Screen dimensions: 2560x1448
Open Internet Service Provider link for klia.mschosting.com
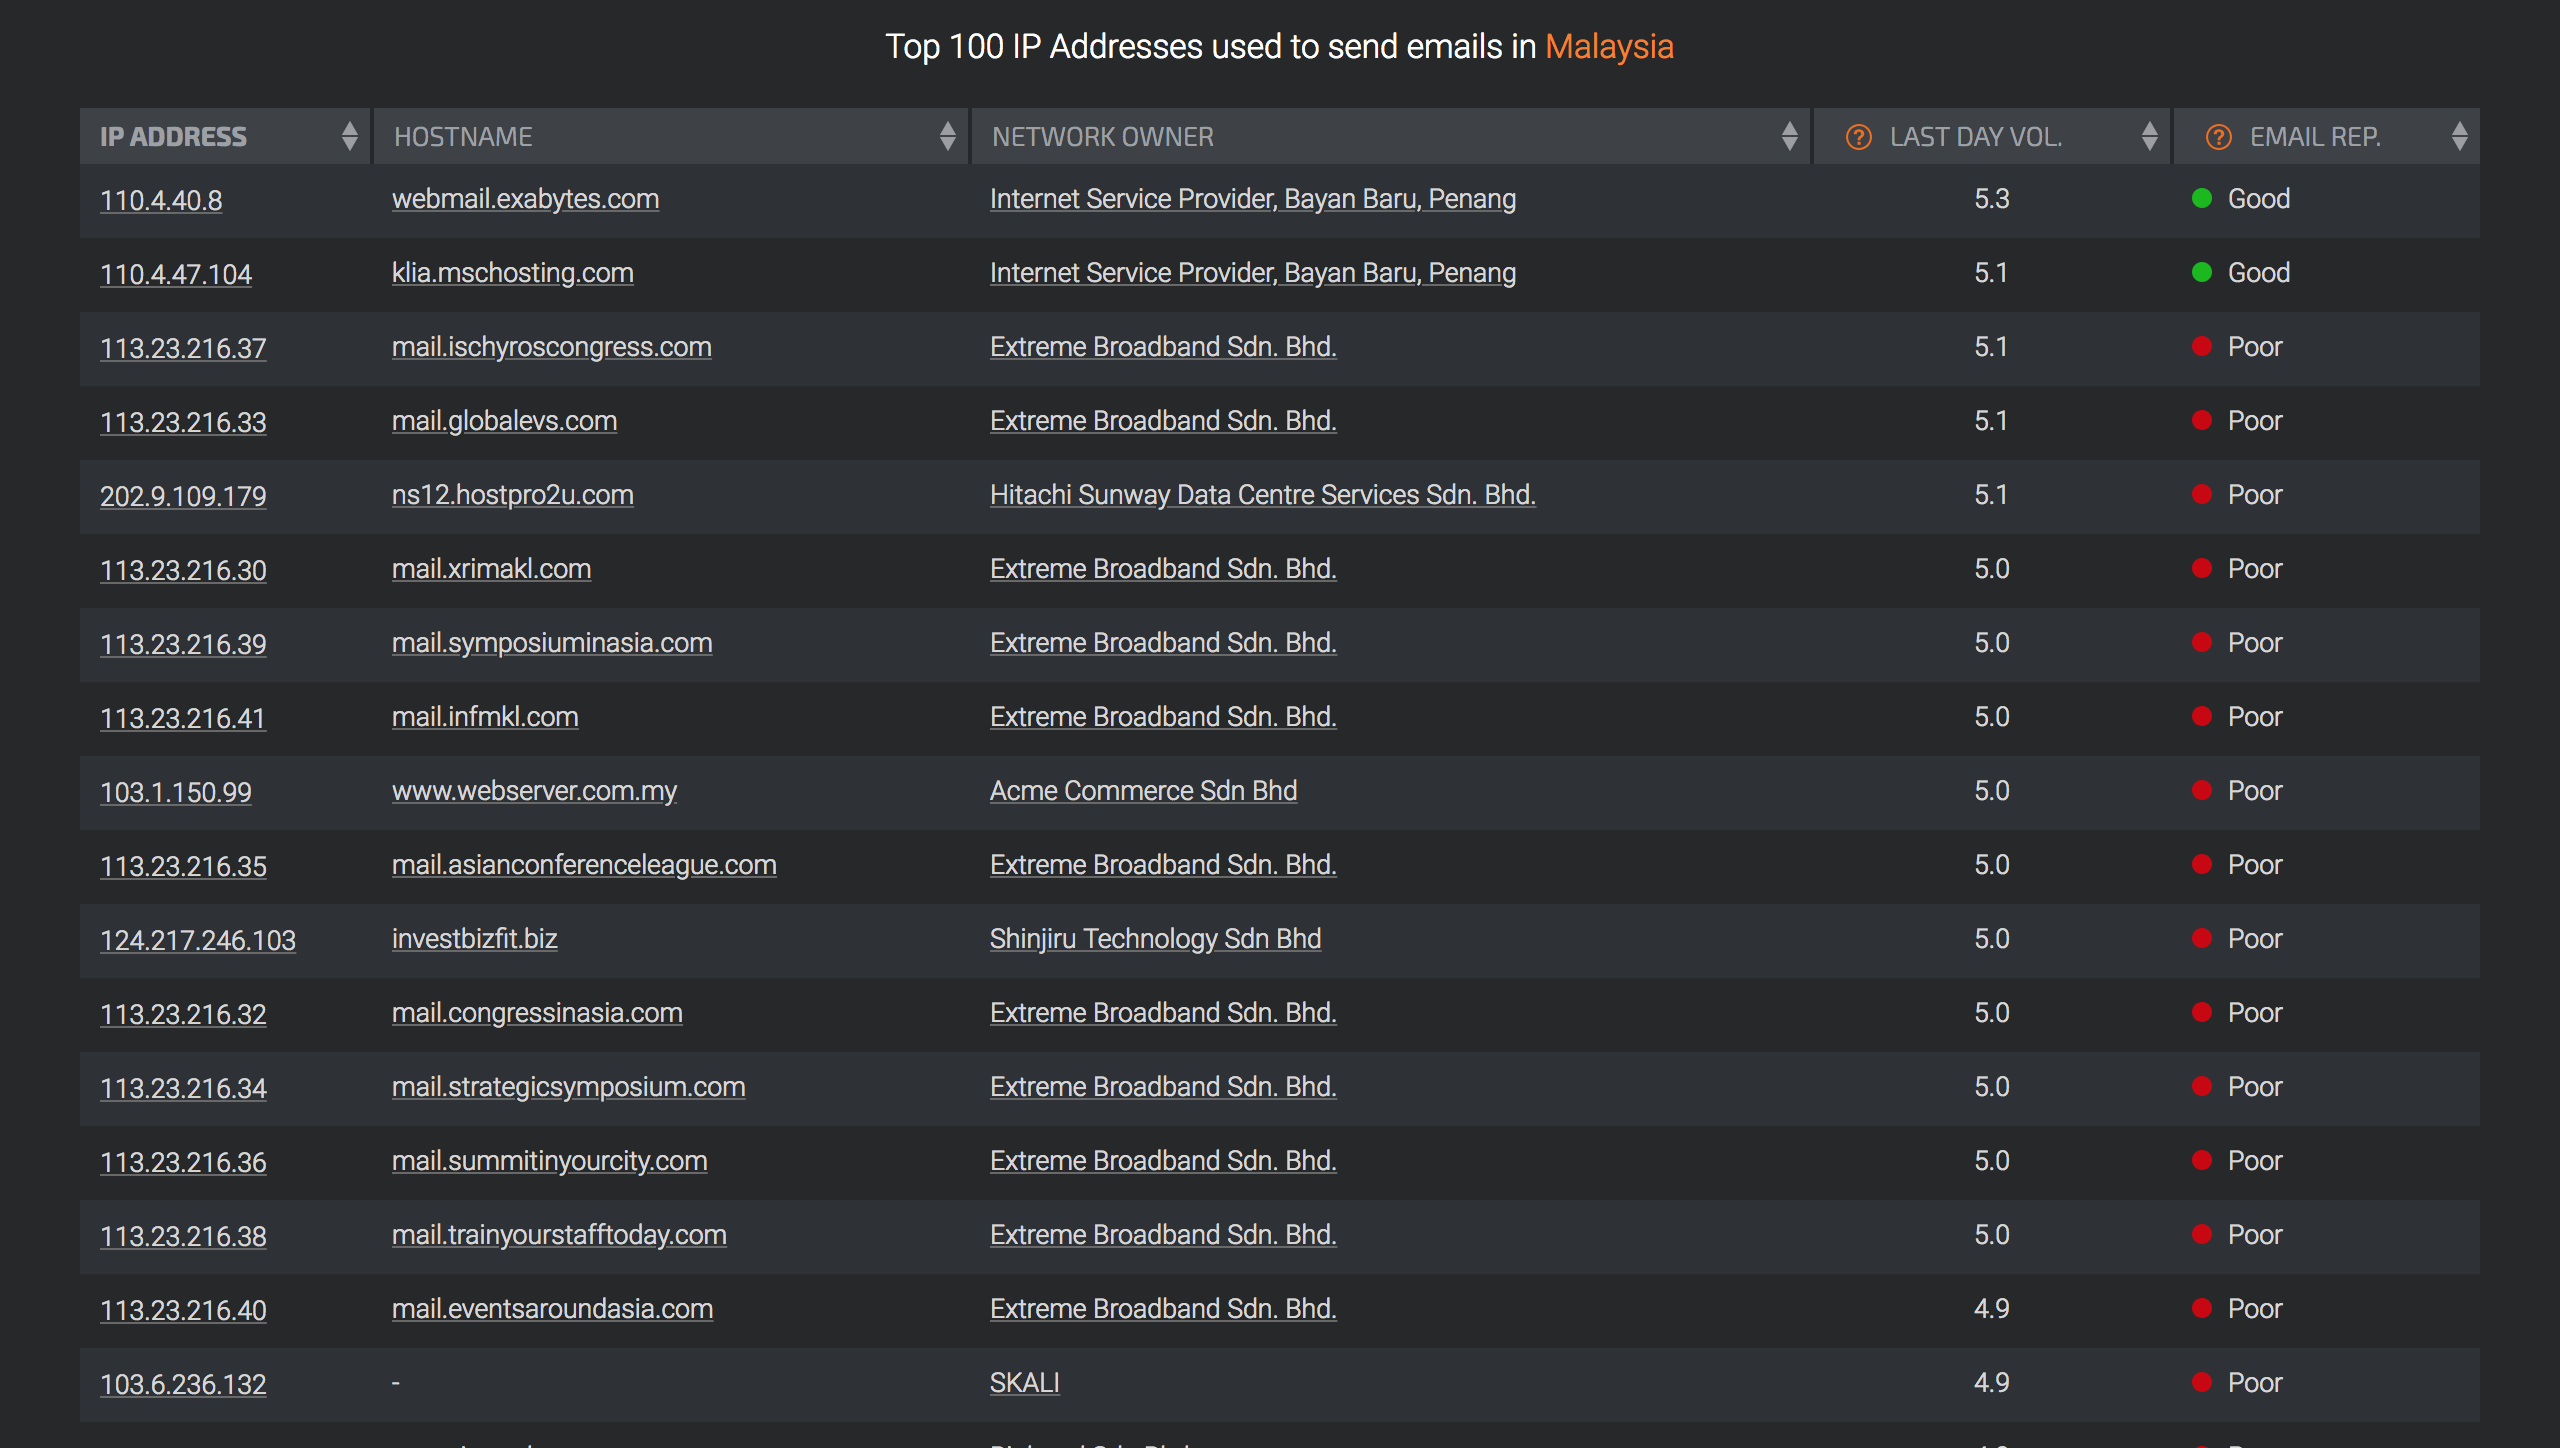1253,273
